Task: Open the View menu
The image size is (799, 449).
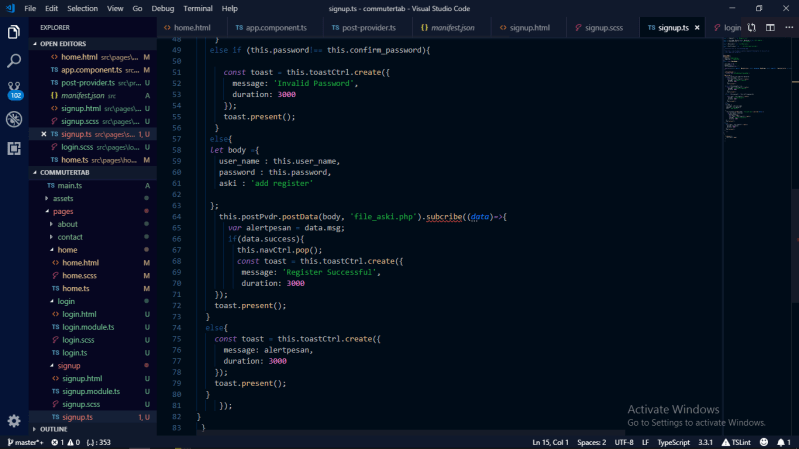Action: [115, 8]
